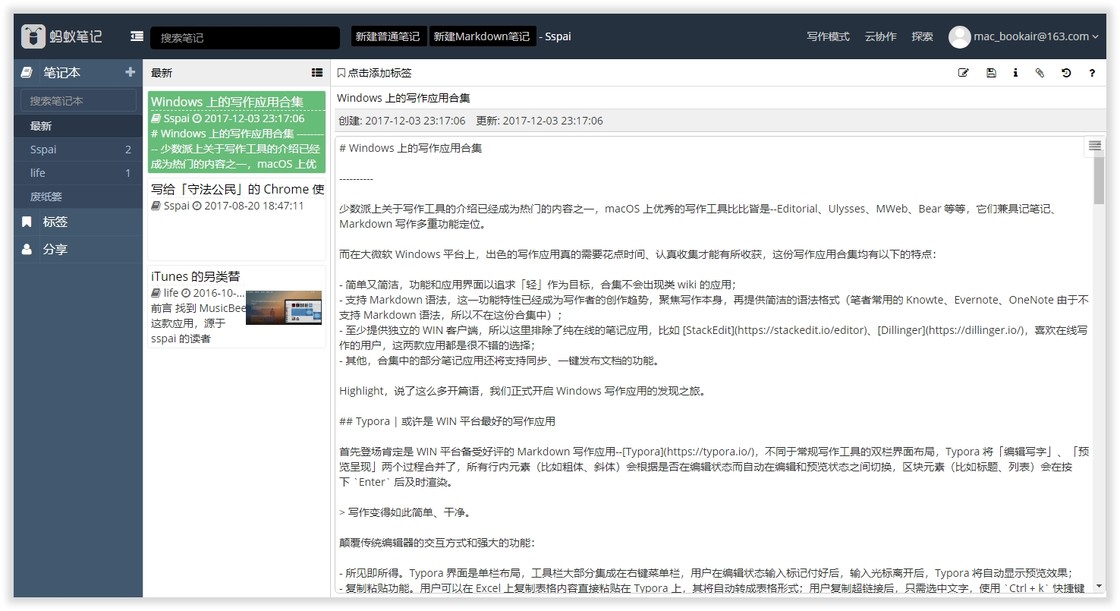Switch note list view with grid icon
Viewport: 1120px width, 611px height.
click(317, 73)
